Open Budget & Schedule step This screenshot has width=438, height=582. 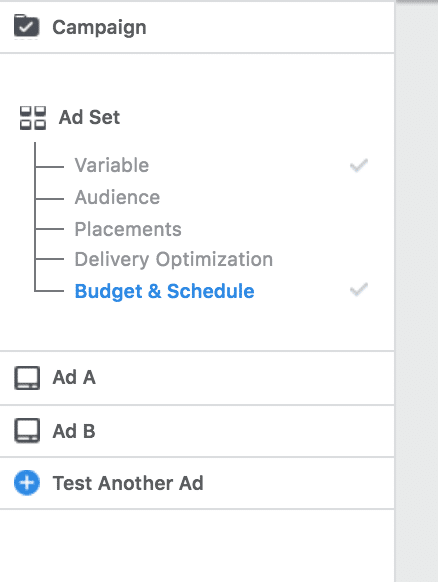tap(164, 291)
